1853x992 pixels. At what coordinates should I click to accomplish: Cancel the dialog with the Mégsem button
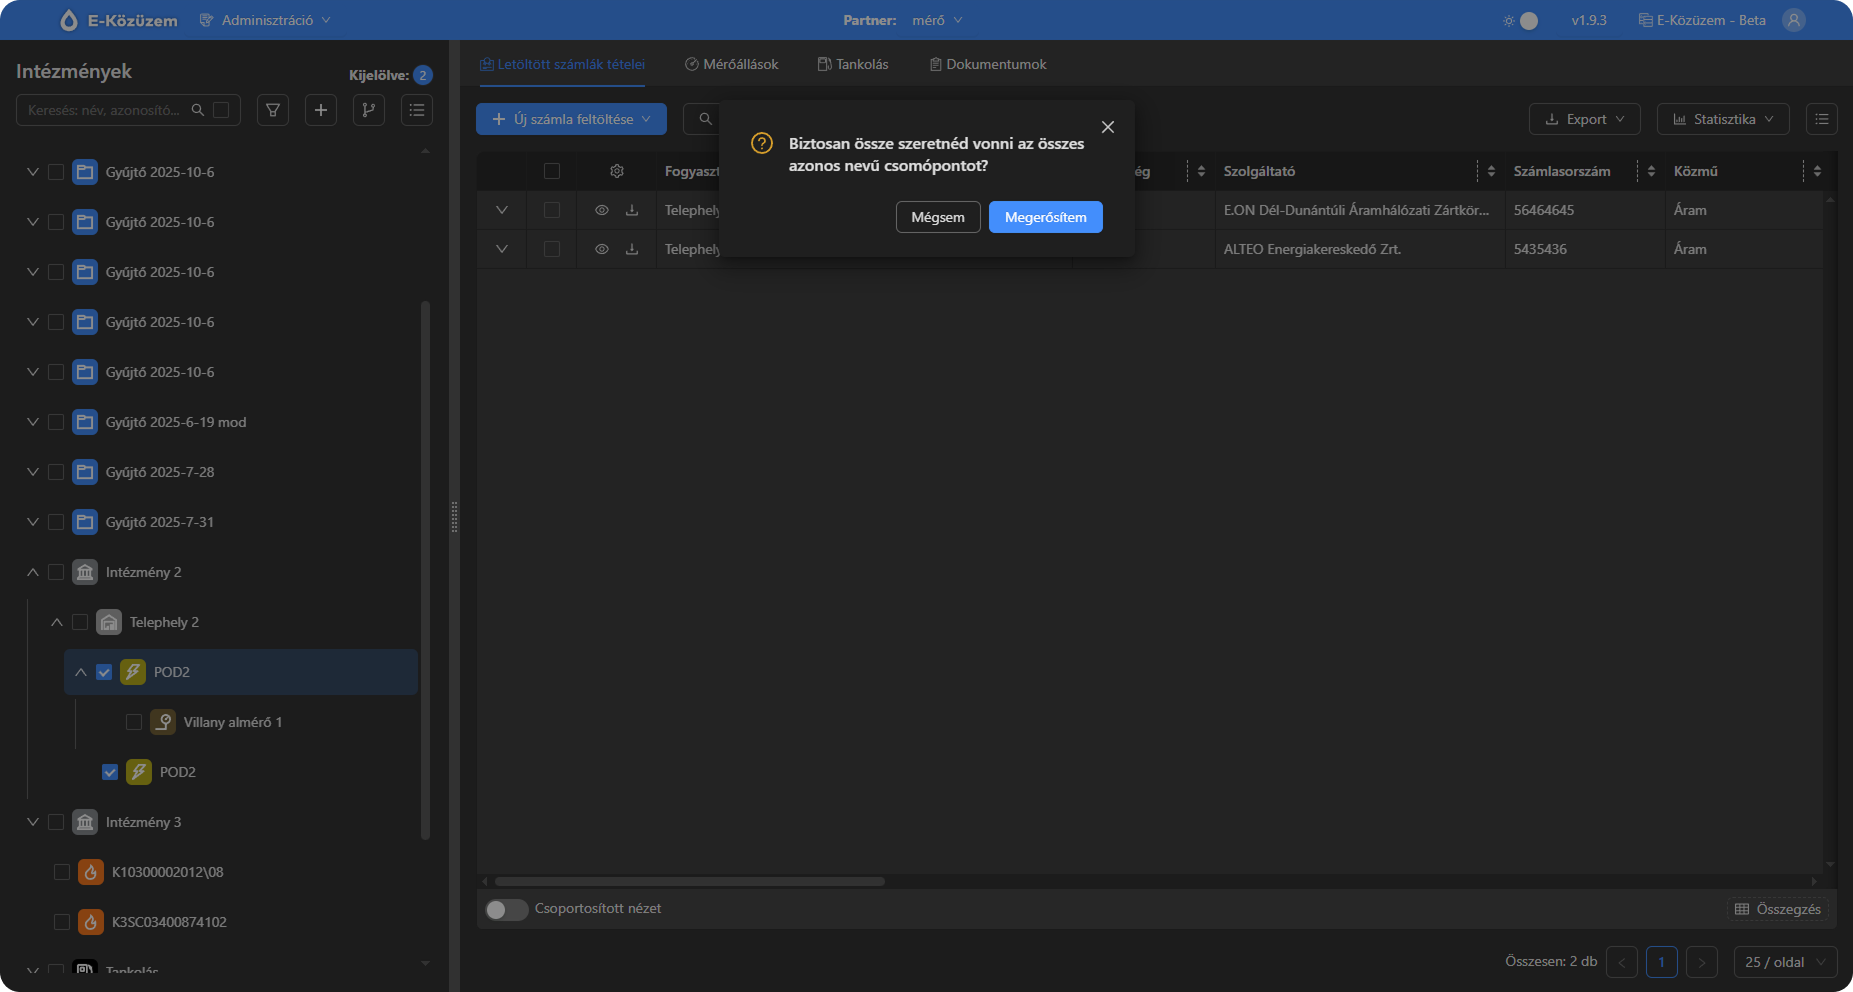point(937,217)
